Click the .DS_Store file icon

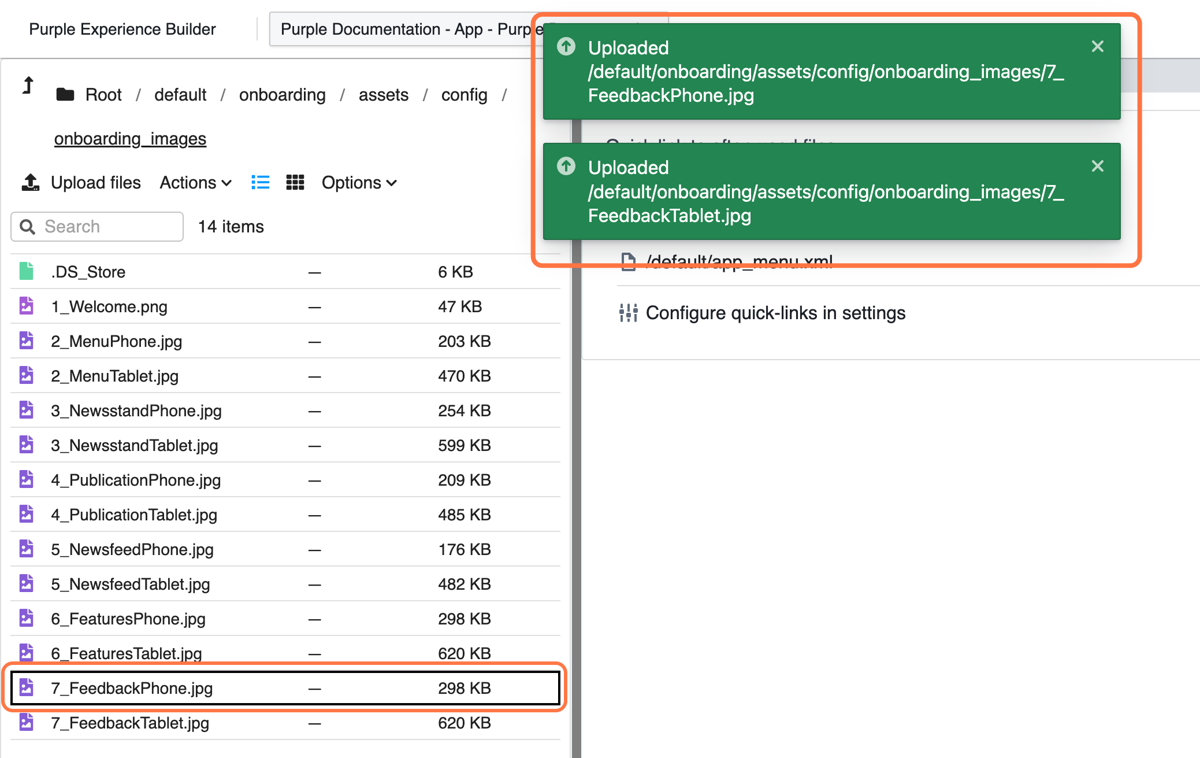click(27, 272)
